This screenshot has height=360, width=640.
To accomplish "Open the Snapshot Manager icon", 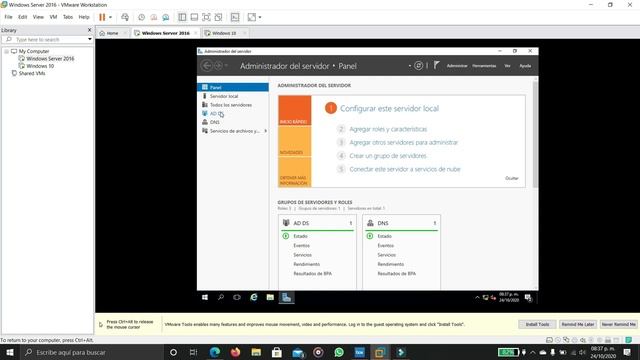I will [166, 17].
